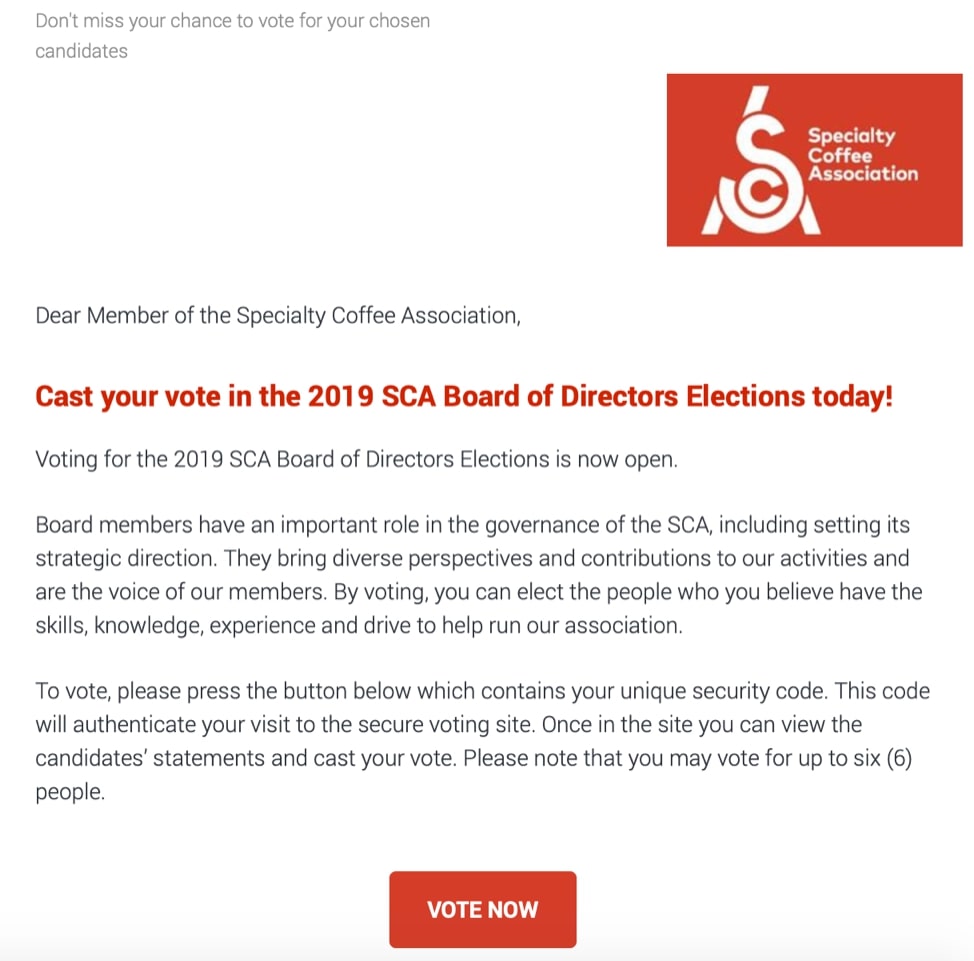Click the Specialty Coffee Association logo text
The height and width of the screenshot is (961, 974).
click(862, 155)
